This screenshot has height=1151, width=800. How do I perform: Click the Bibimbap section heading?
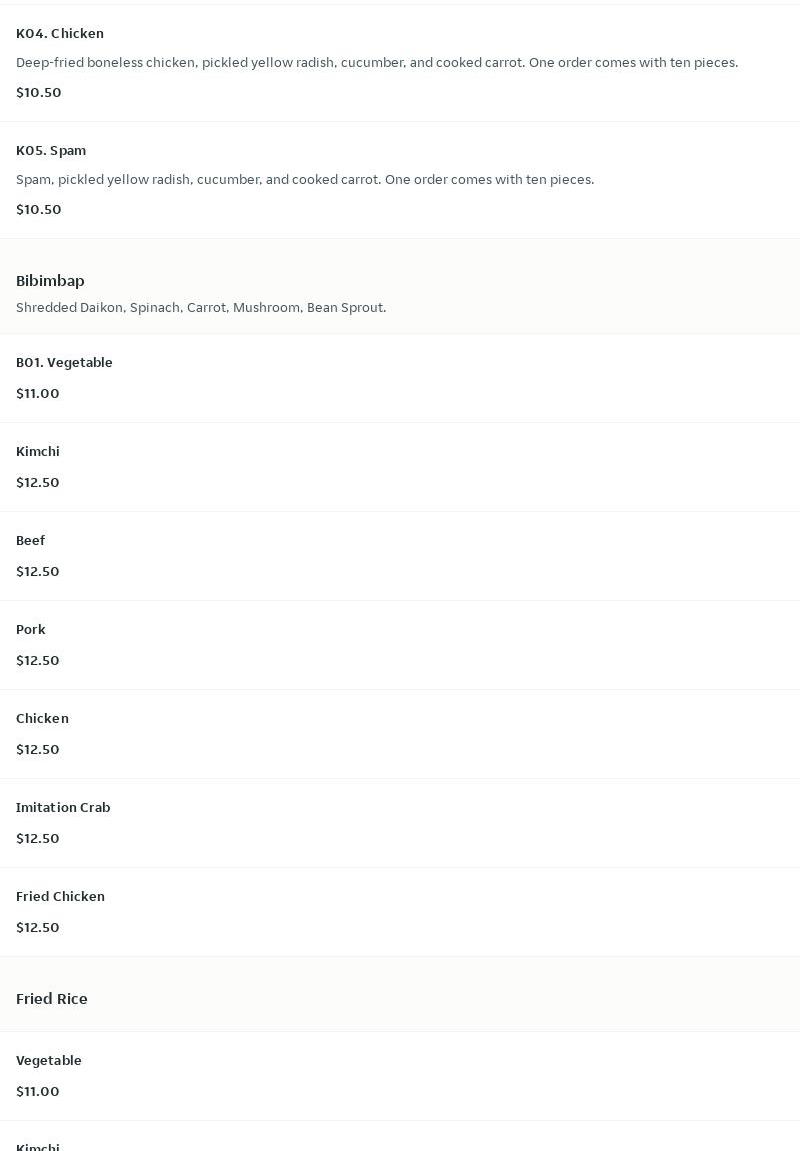coord(50,280)
